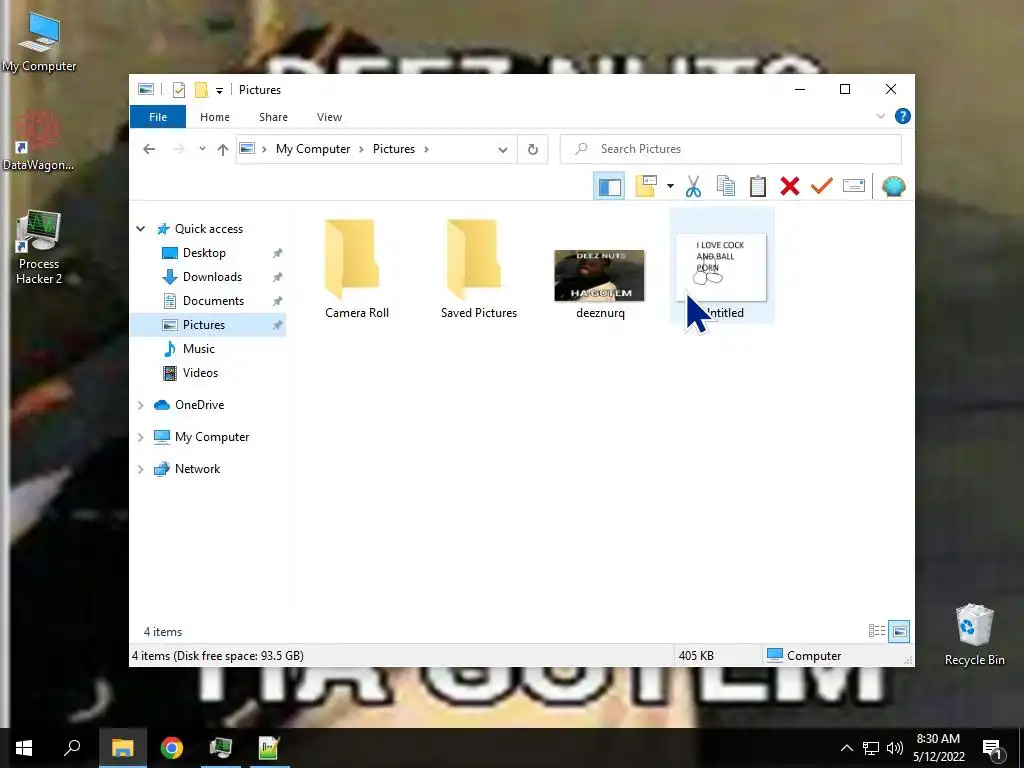This screenshot has height=768, width=1024.
Task: Click the red X Delete icon
Action: 790,186
